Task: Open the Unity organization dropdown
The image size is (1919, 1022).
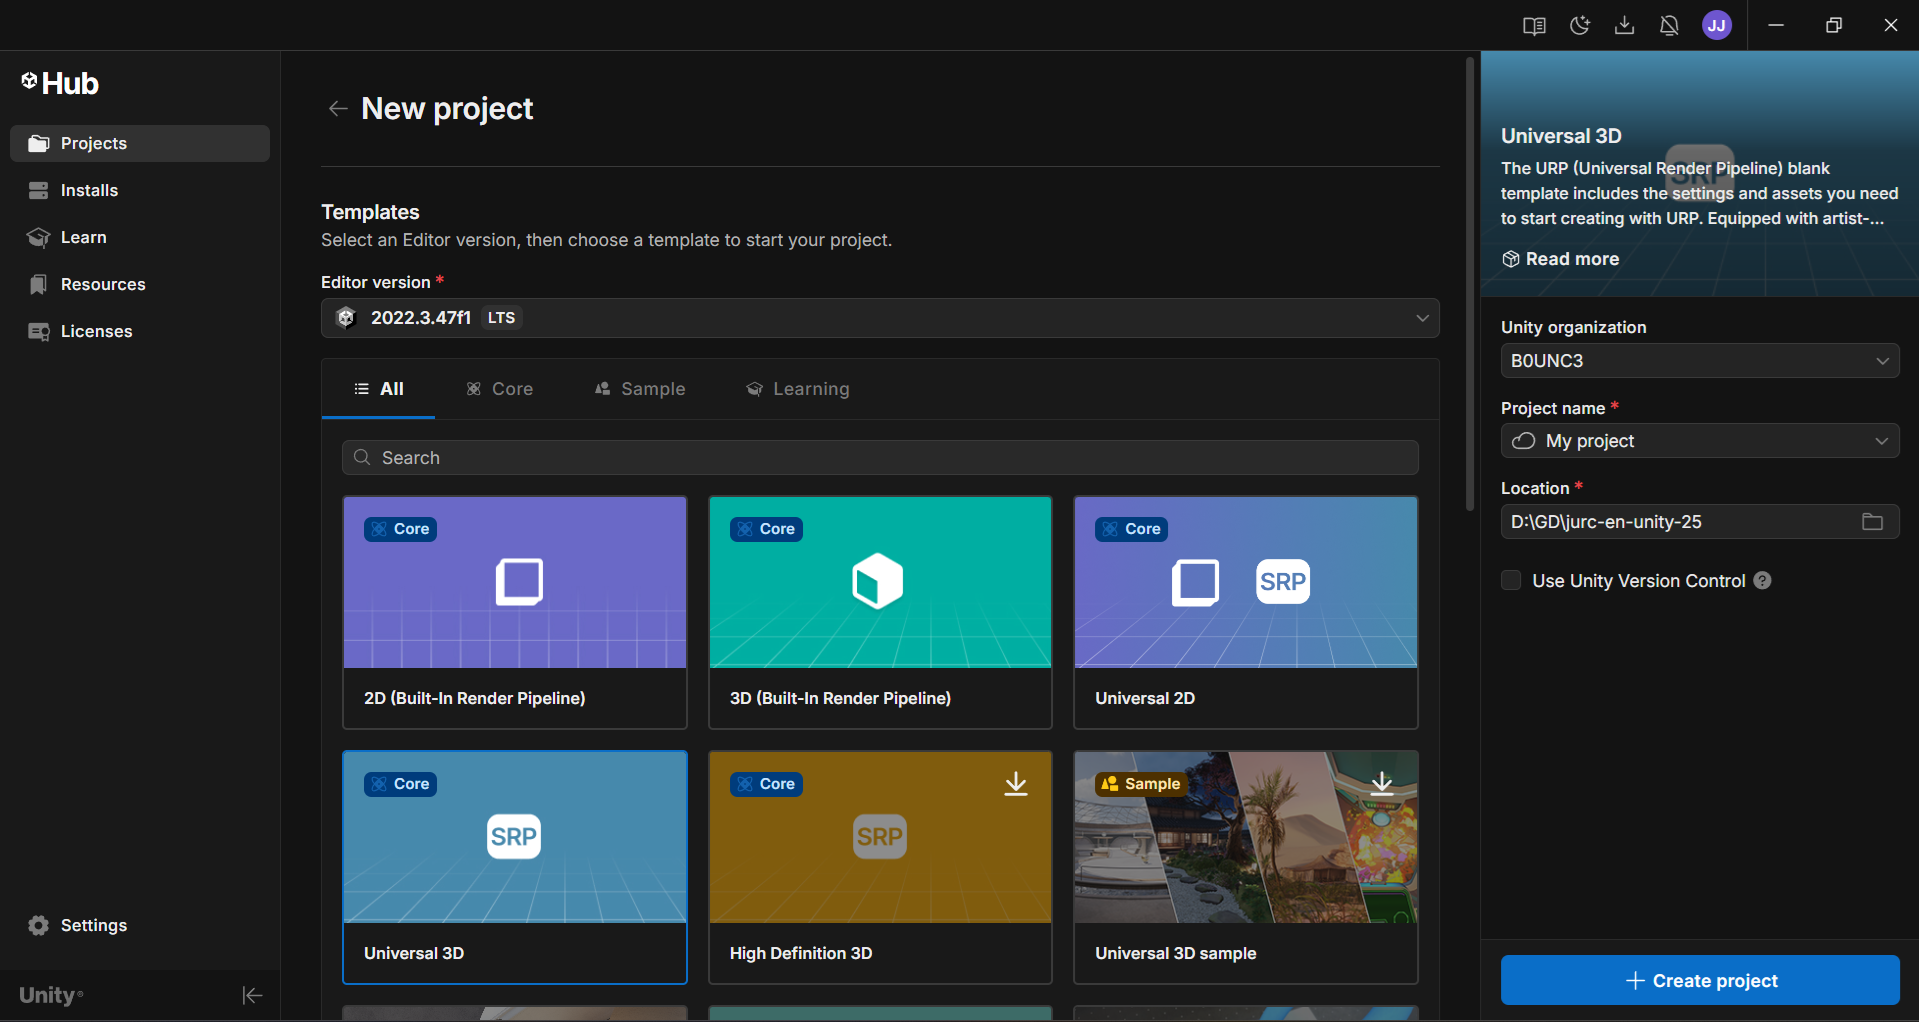Action: (x=1699, y=361)
